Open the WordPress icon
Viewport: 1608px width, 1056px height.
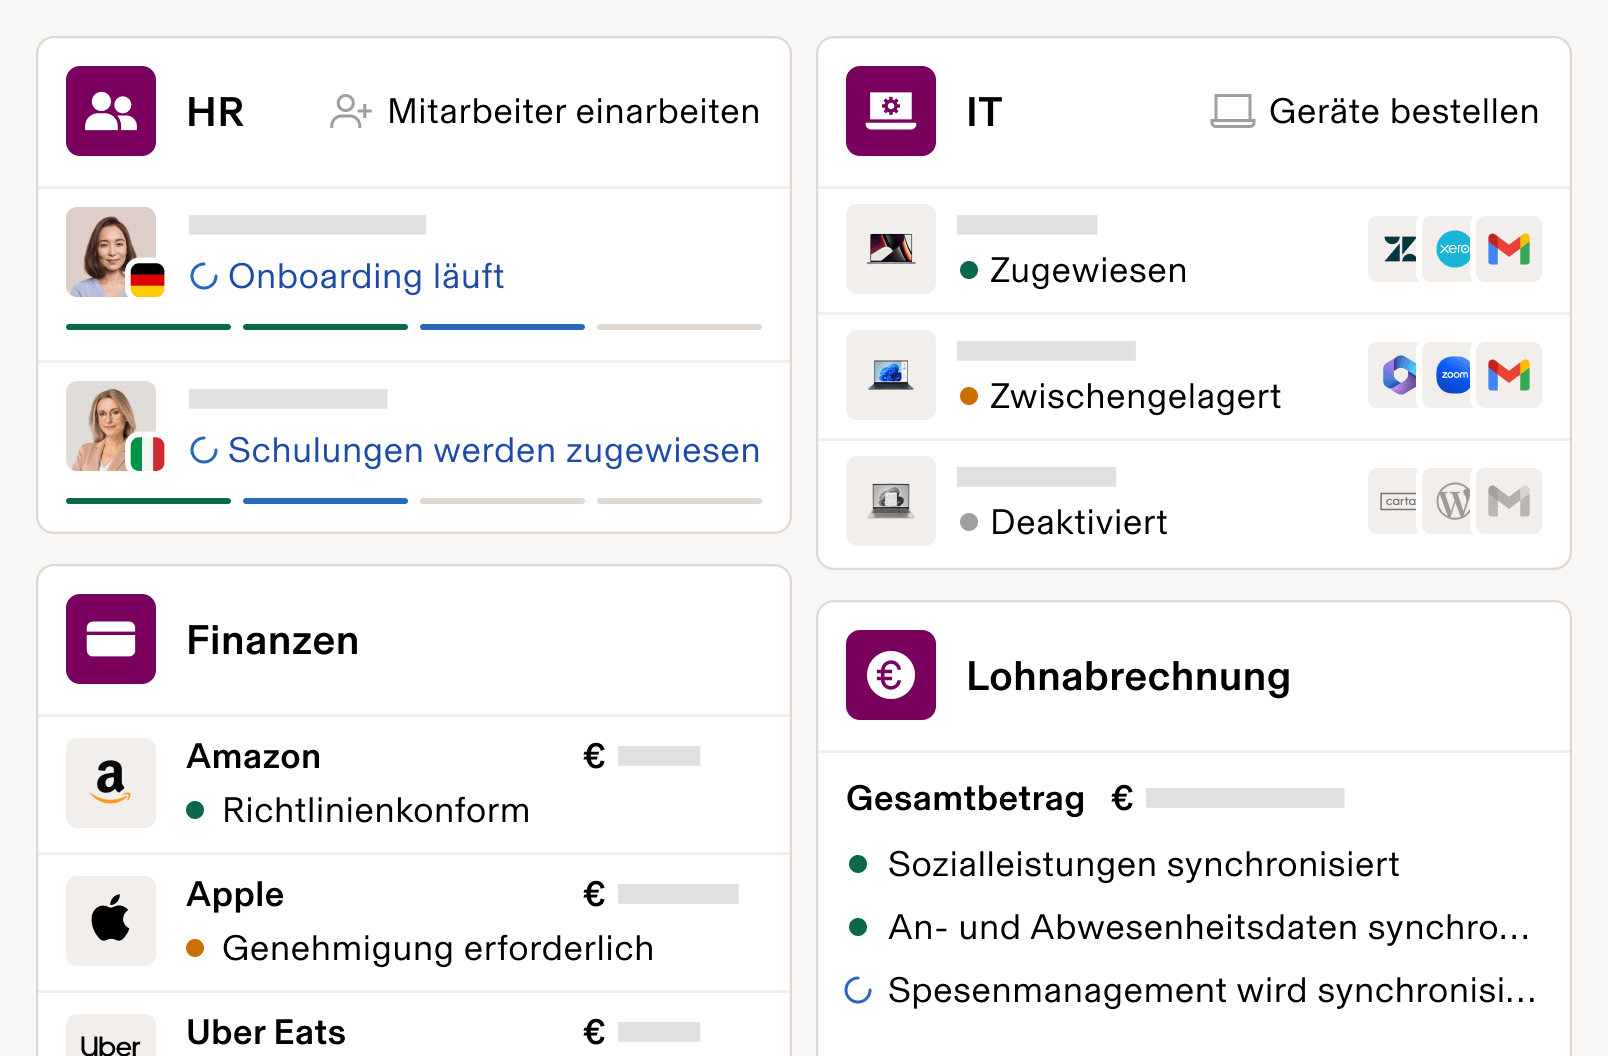click(1450, 501)
